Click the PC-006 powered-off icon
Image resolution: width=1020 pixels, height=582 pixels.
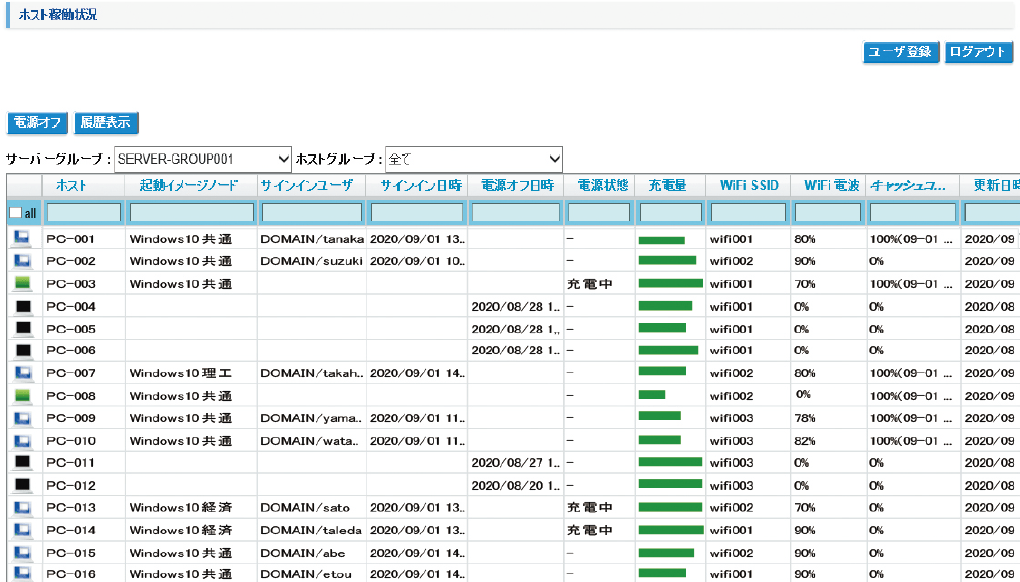(x=23, y=351)
